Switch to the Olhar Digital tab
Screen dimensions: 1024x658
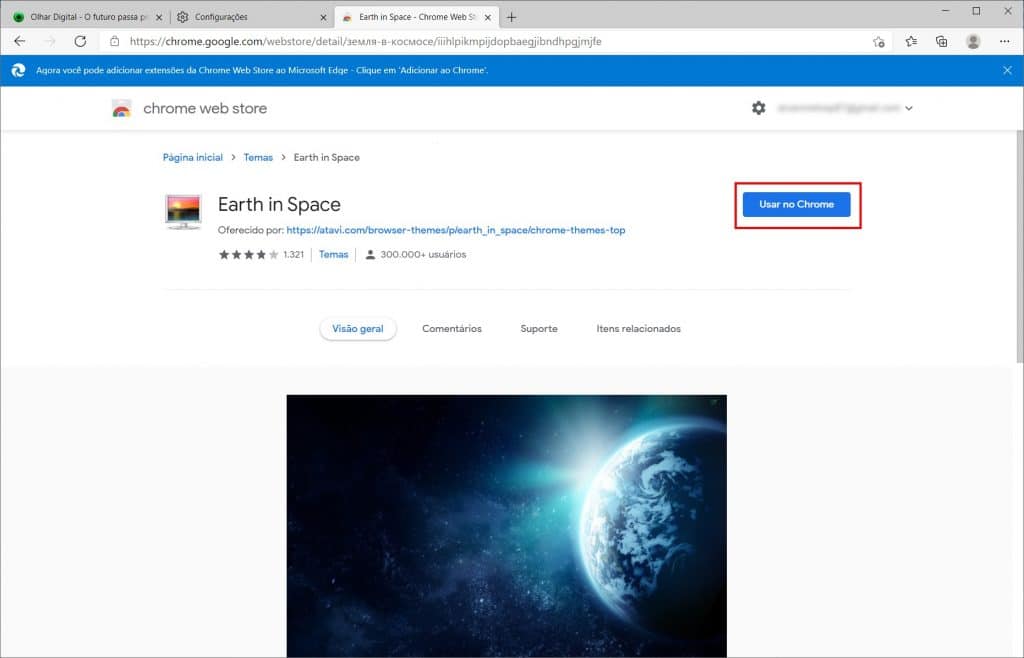point(86,17)
